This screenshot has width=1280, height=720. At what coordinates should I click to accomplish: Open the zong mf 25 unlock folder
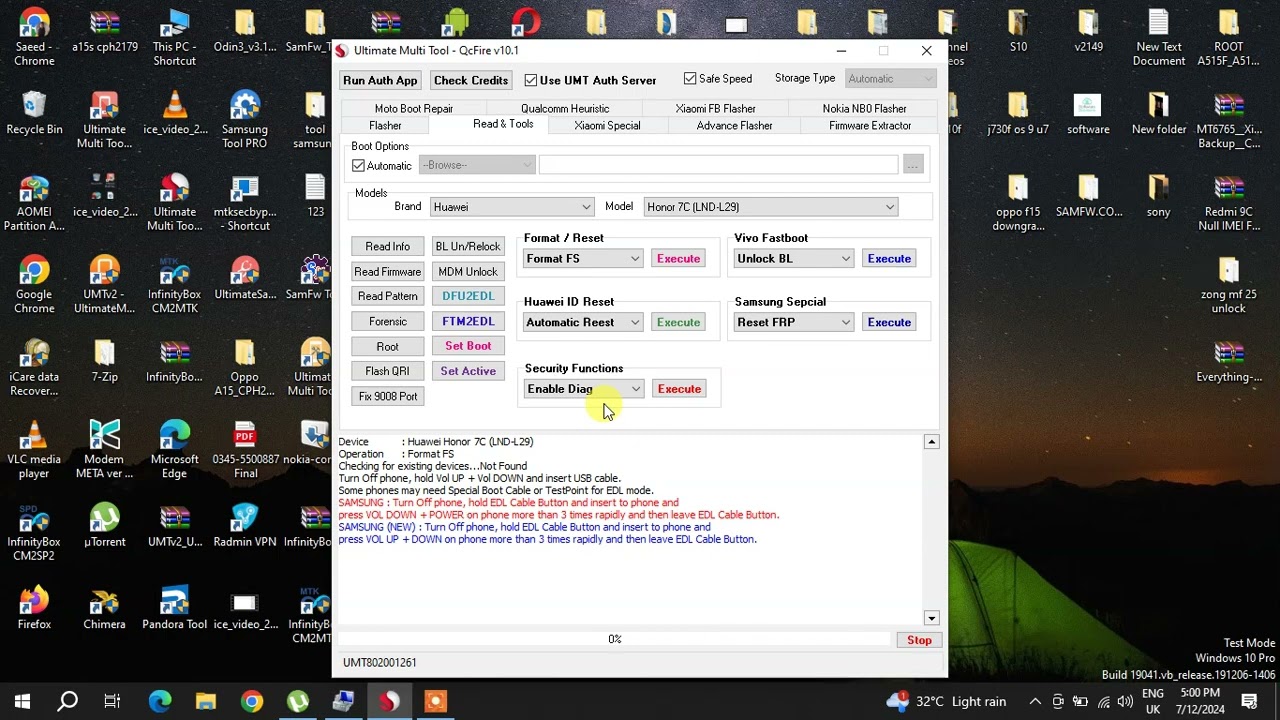click(x=1228, y=285)
